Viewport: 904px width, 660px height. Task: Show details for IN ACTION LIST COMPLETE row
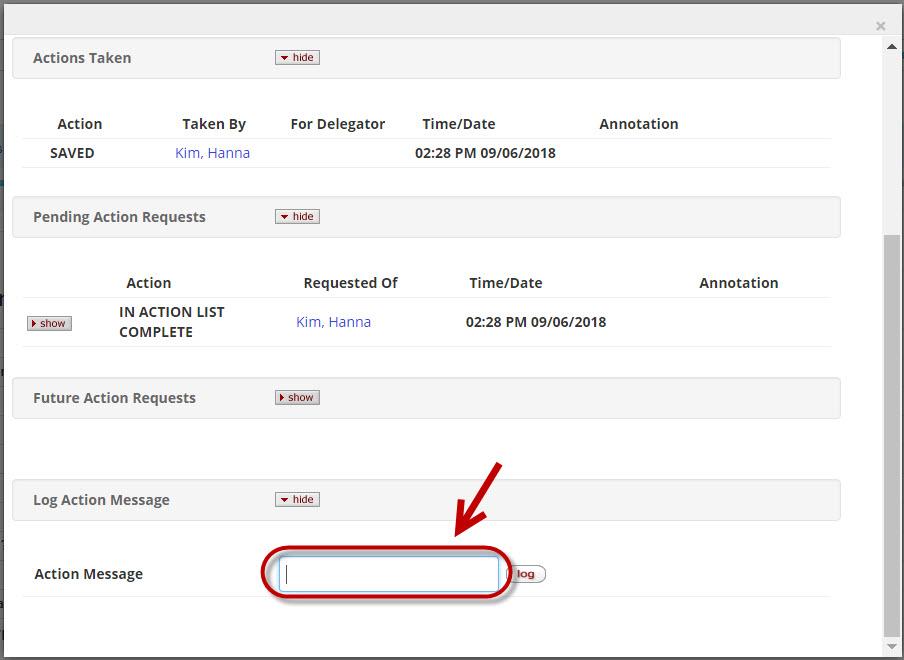[50, 323]
